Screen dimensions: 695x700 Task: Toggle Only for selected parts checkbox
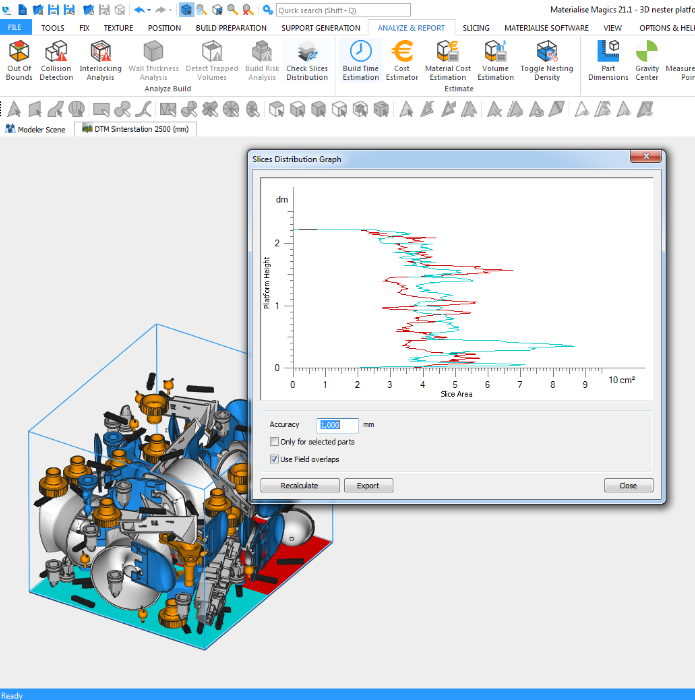tap(274, 442)
